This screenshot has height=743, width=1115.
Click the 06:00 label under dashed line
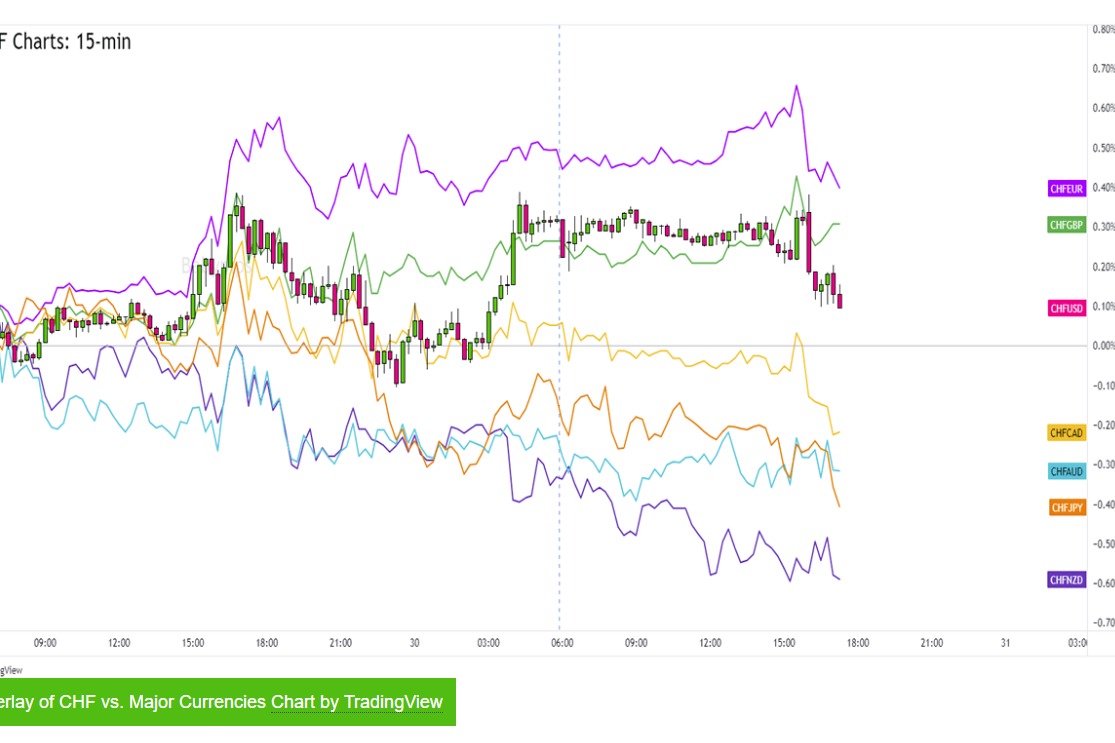[x=562, y=643]
